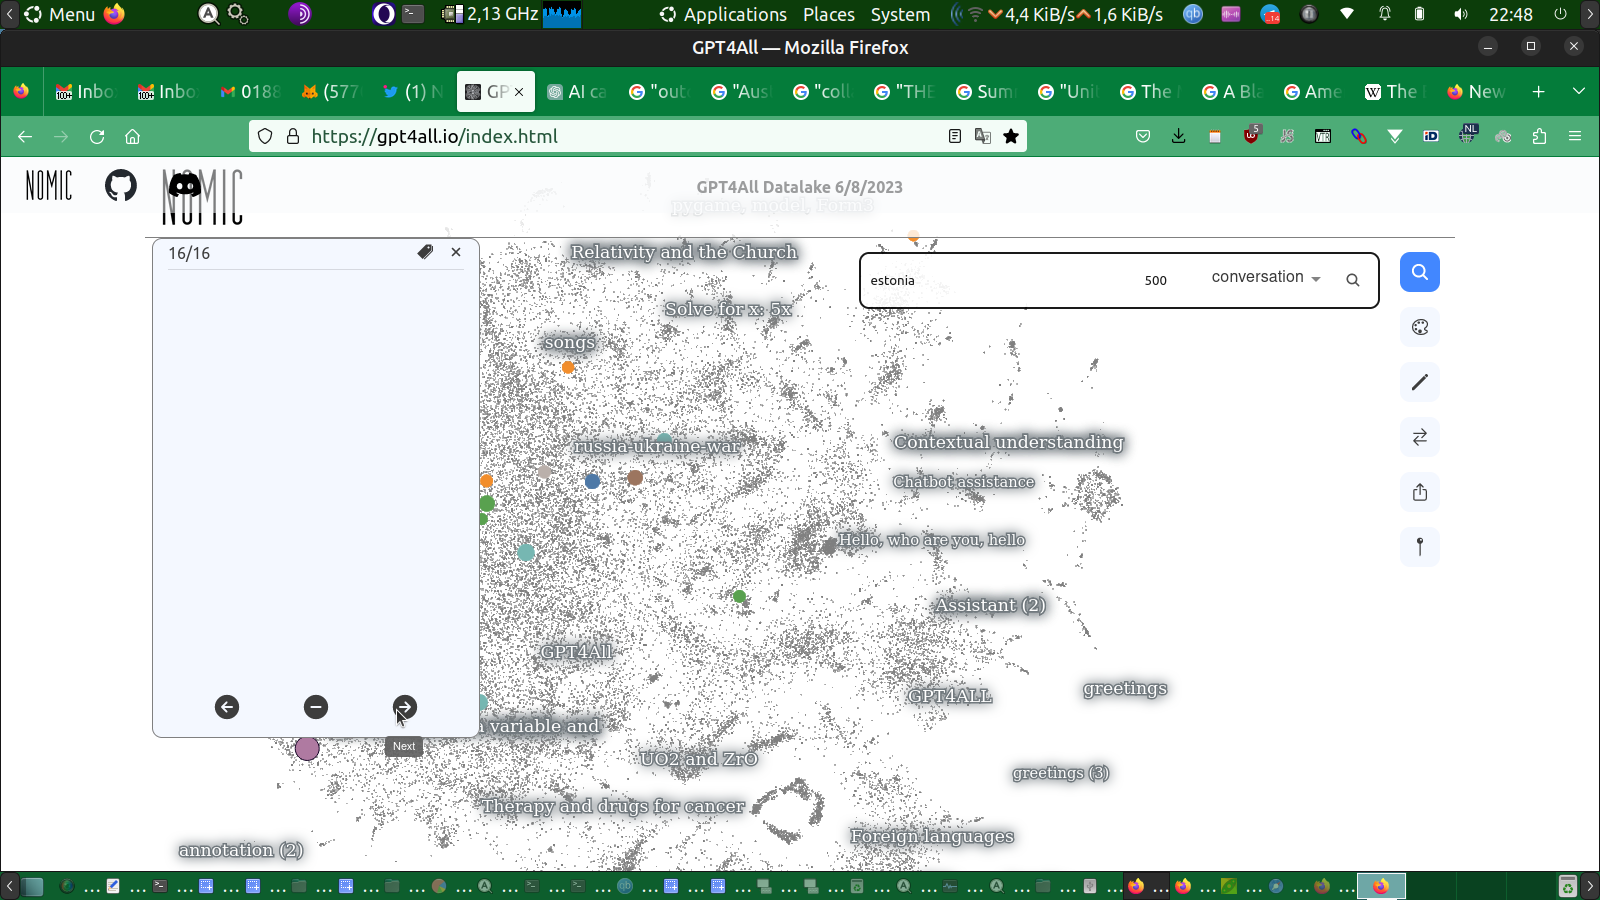The height and width of the screenshot is (900, 1600).
Task: Click the tag icon in the 16/16 panel
Action: 425,252
